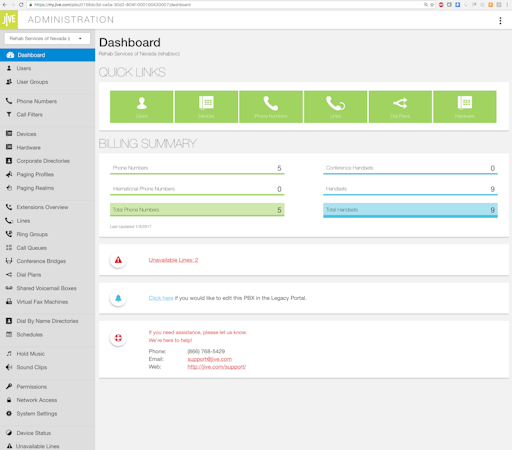Open the Devices quick link tile
The image size is (512, 450).
206,107
